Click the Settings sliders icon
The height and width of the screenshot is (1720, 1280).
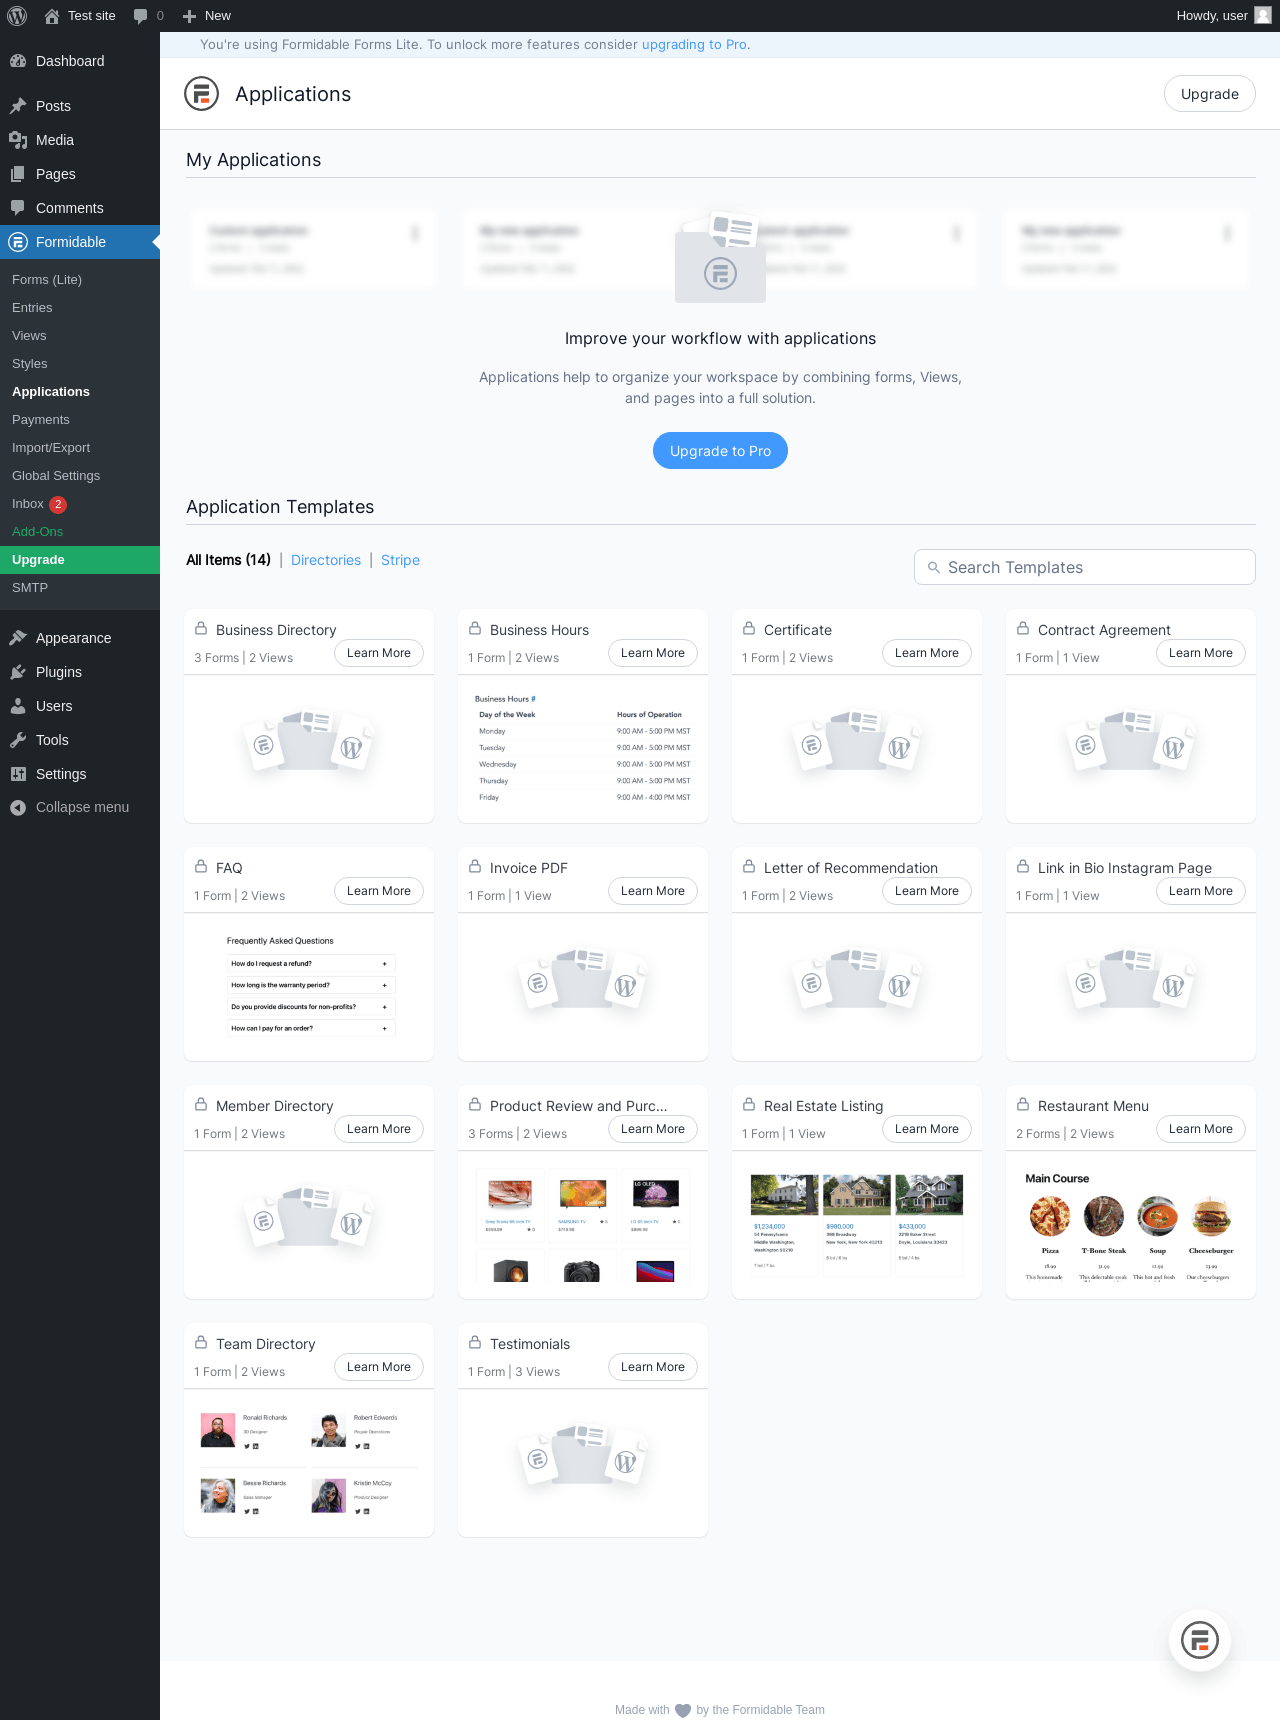click(18, 774)
